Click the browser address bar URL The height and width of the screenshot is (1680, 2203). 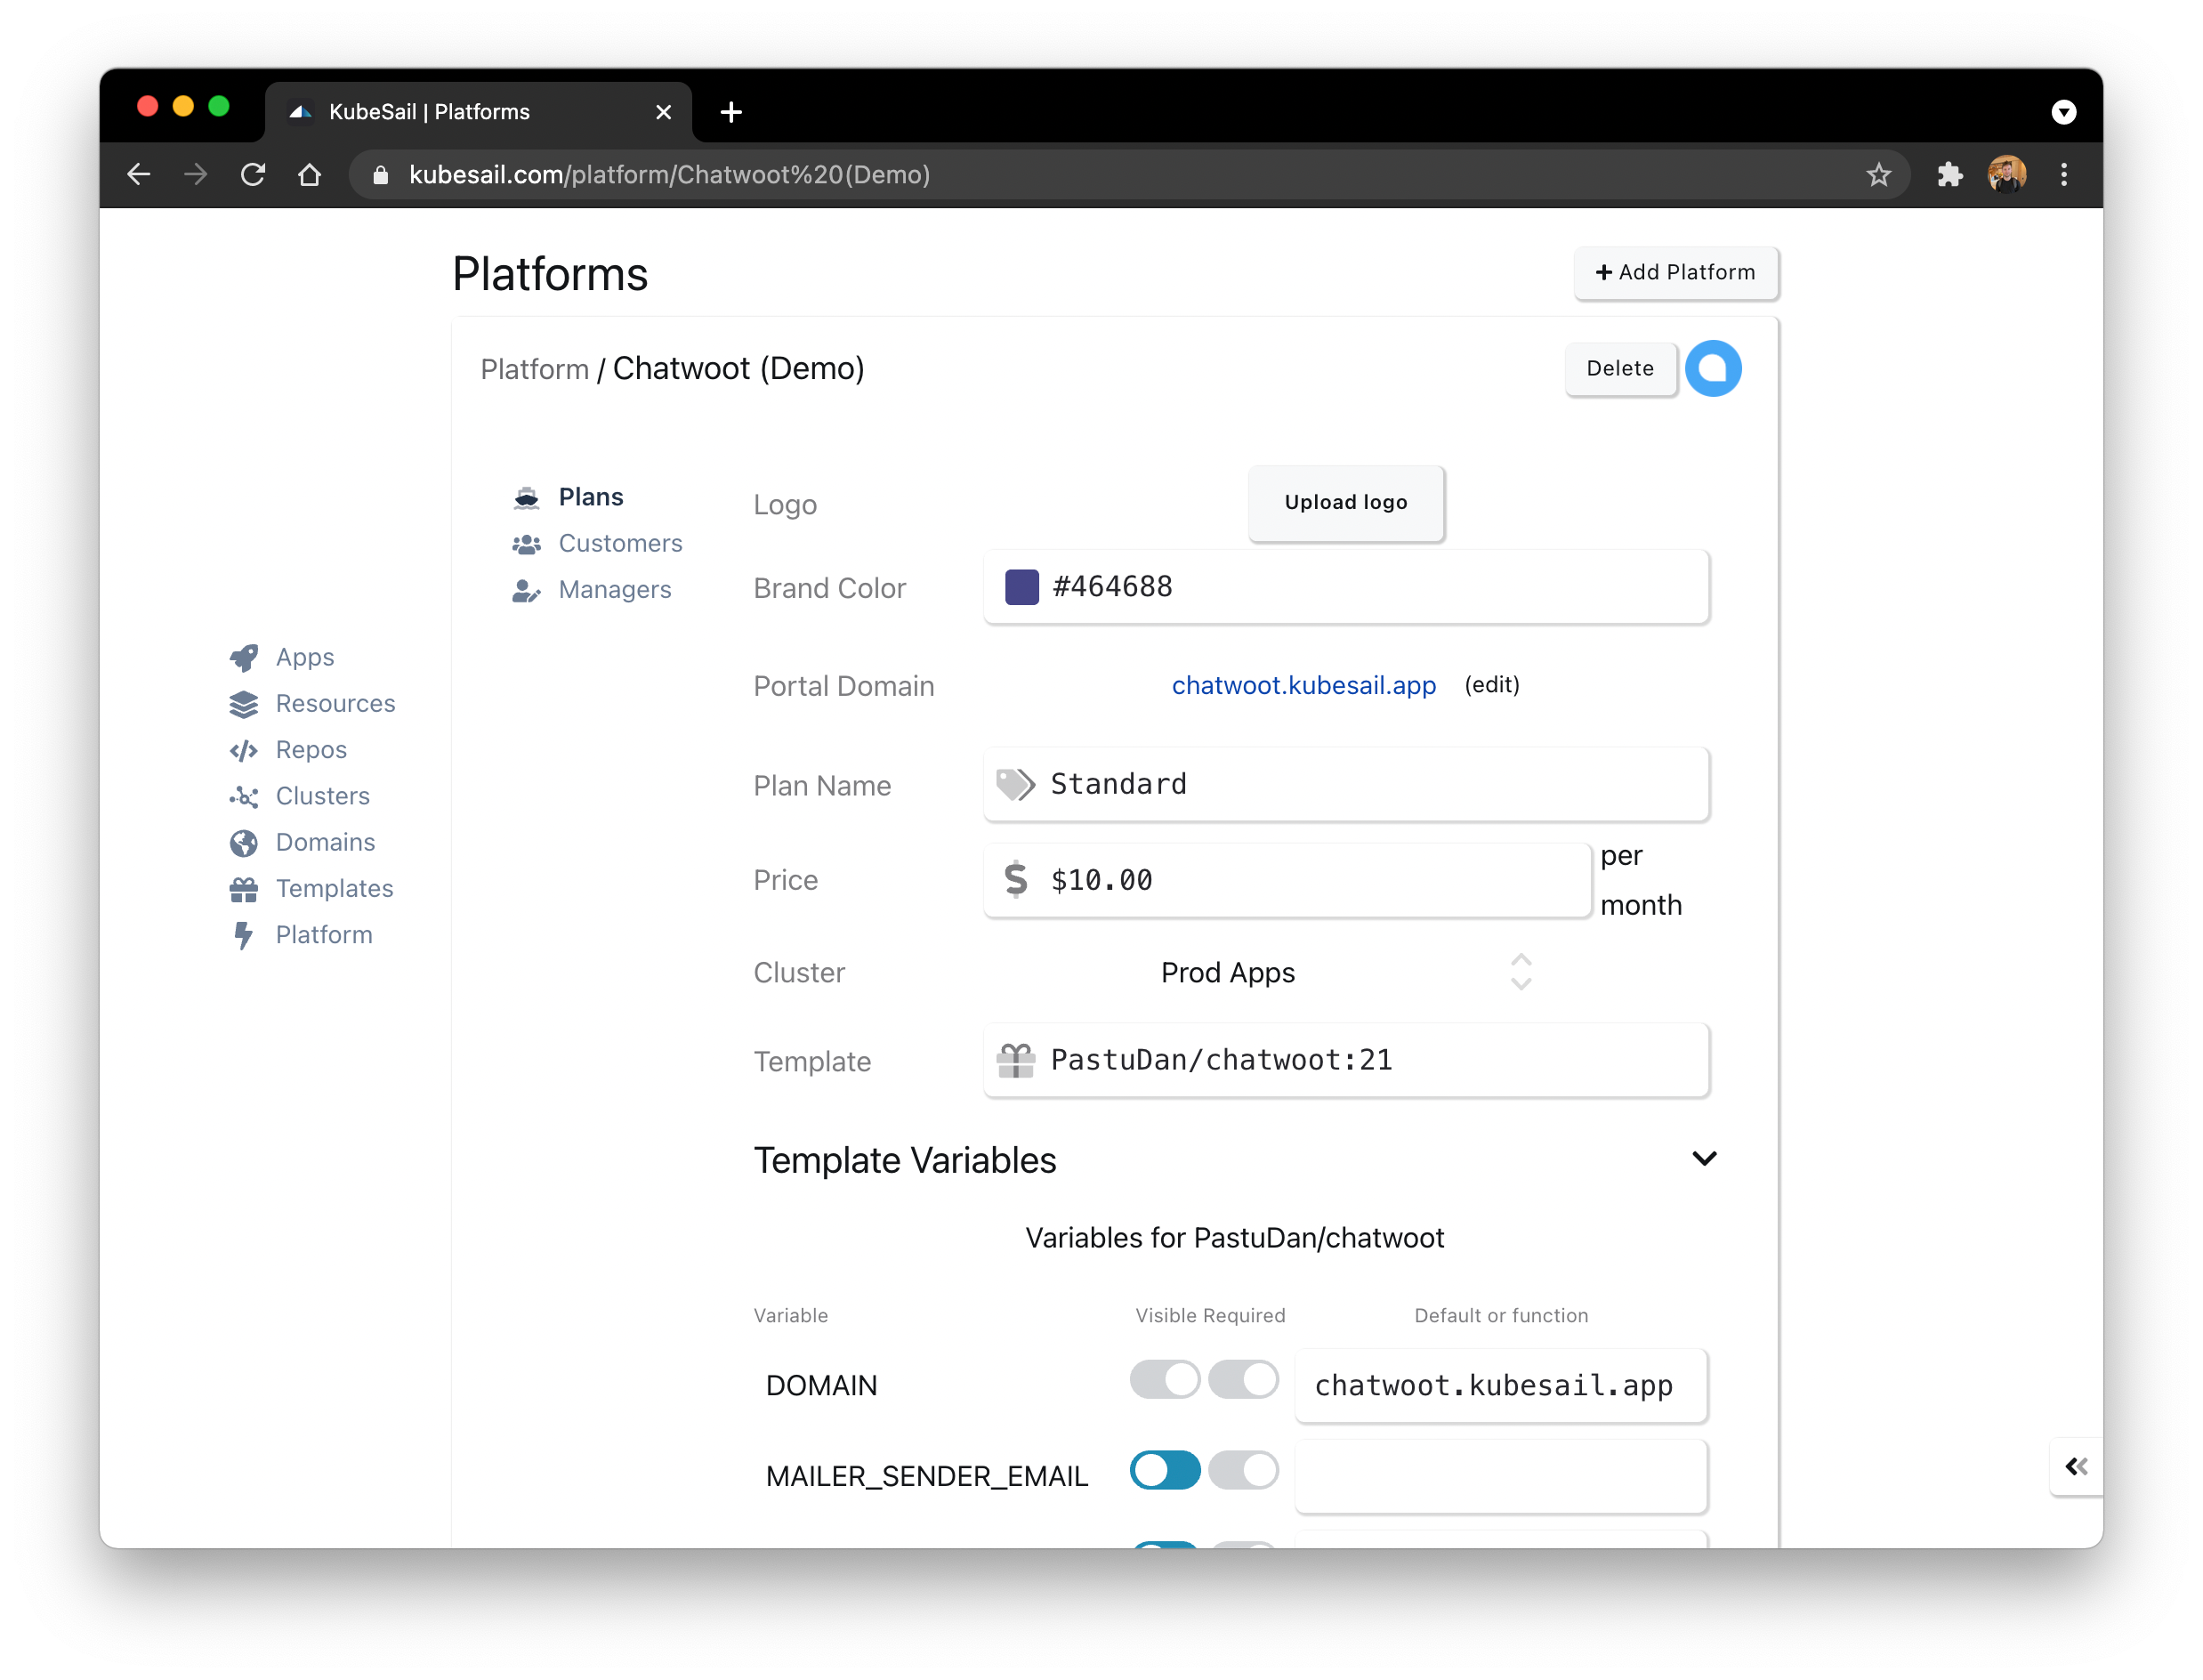(669, 175)
